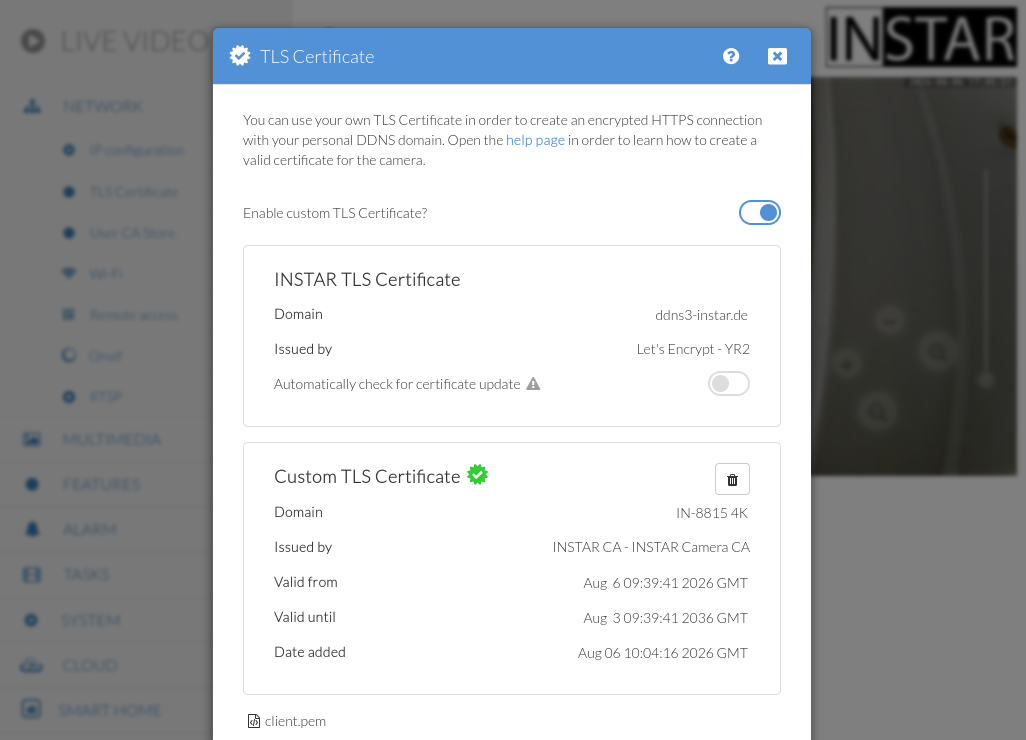Click the Live Video play icon
1026x740 pixels.
tap(33, 41)
